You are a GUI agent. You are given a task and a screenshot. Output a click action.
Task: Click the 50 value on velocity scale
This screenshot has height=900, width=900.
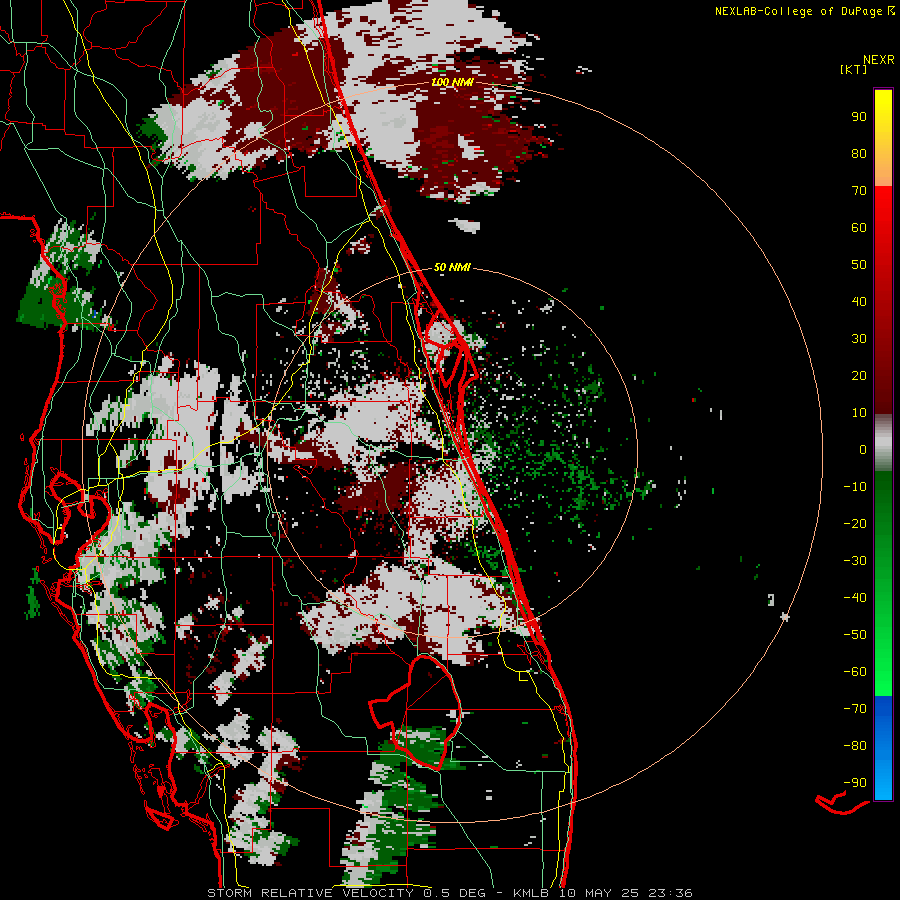(x=859, y=265)
